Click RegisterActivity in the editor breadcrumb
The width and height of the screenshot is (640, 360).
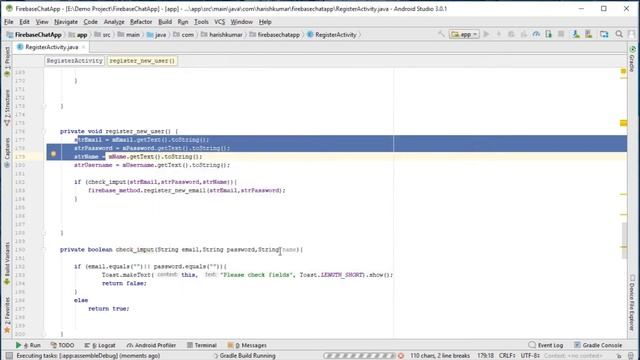(x=74, y=60)
